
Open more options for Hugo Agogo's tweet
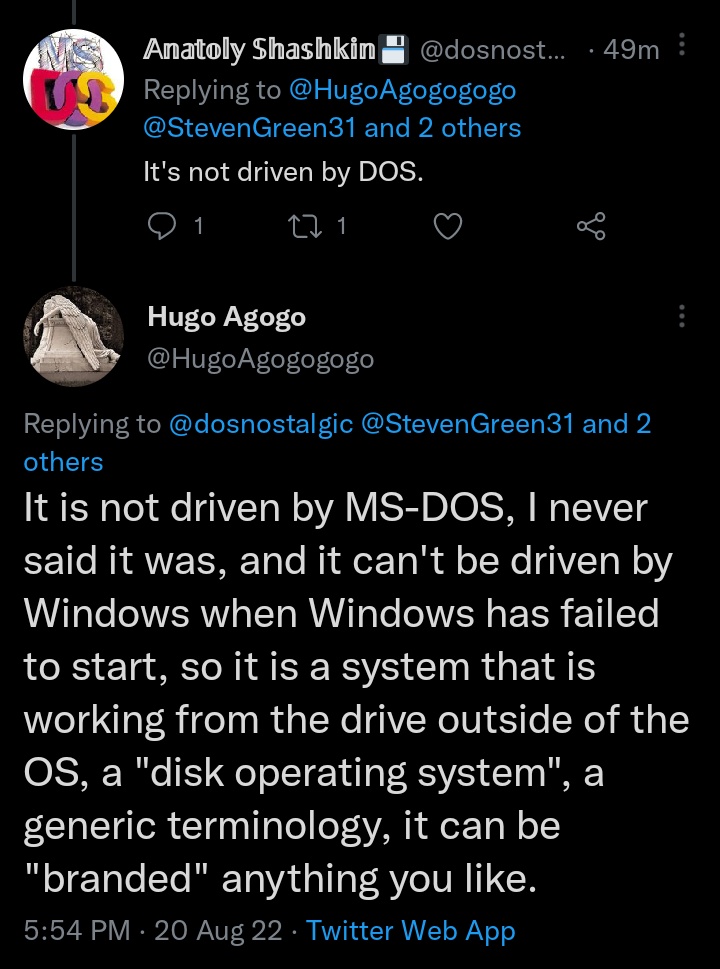click(682, 315)
